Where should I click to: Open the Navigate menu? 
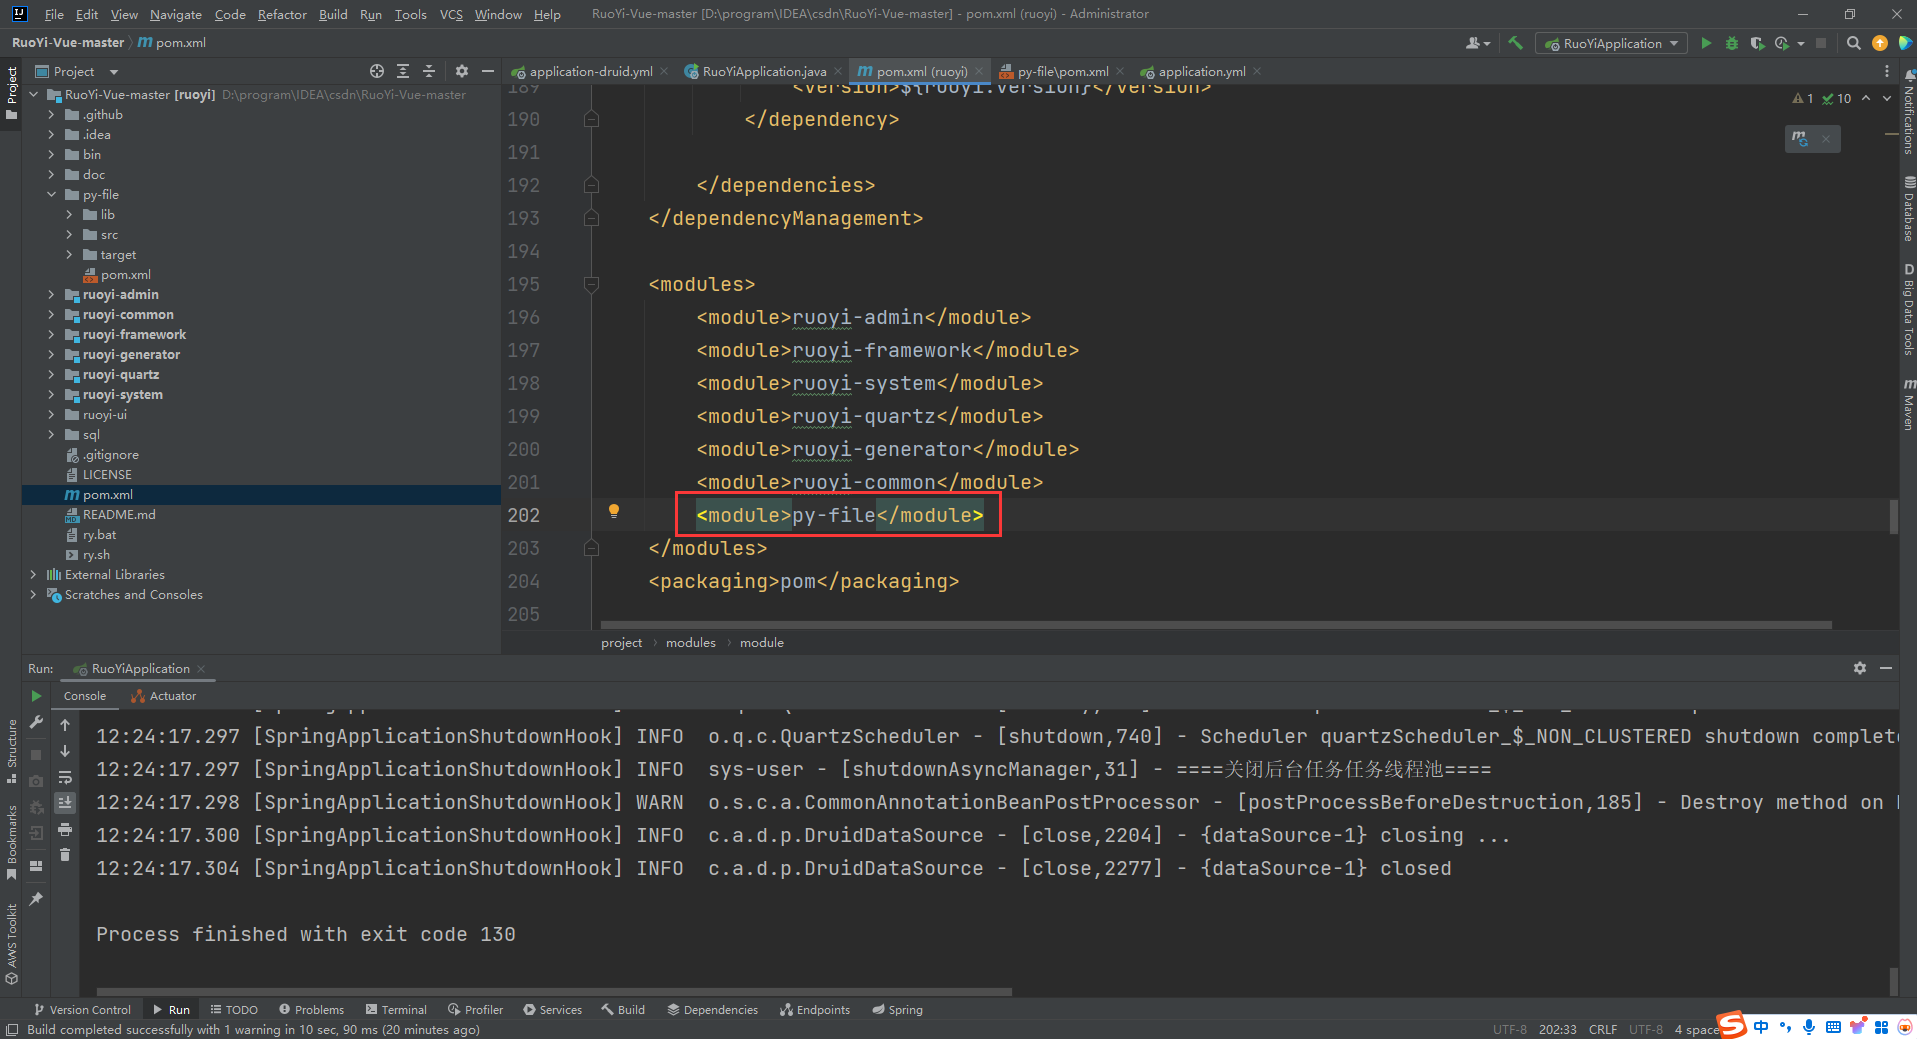click(176, 14)
